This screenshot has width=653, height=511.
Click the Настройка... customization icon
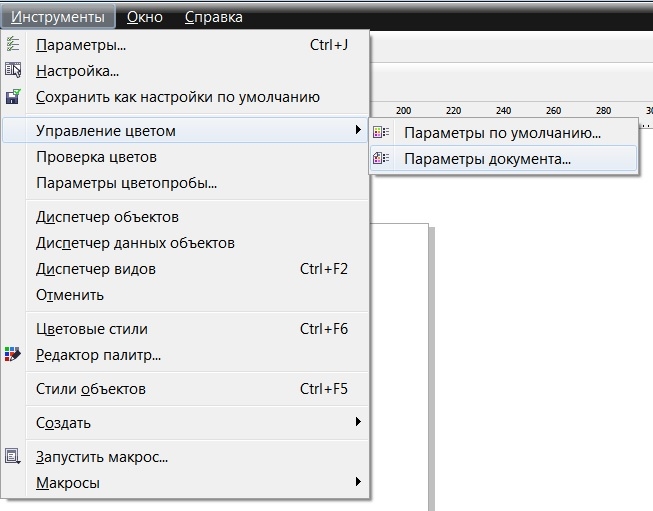[13, 70]
